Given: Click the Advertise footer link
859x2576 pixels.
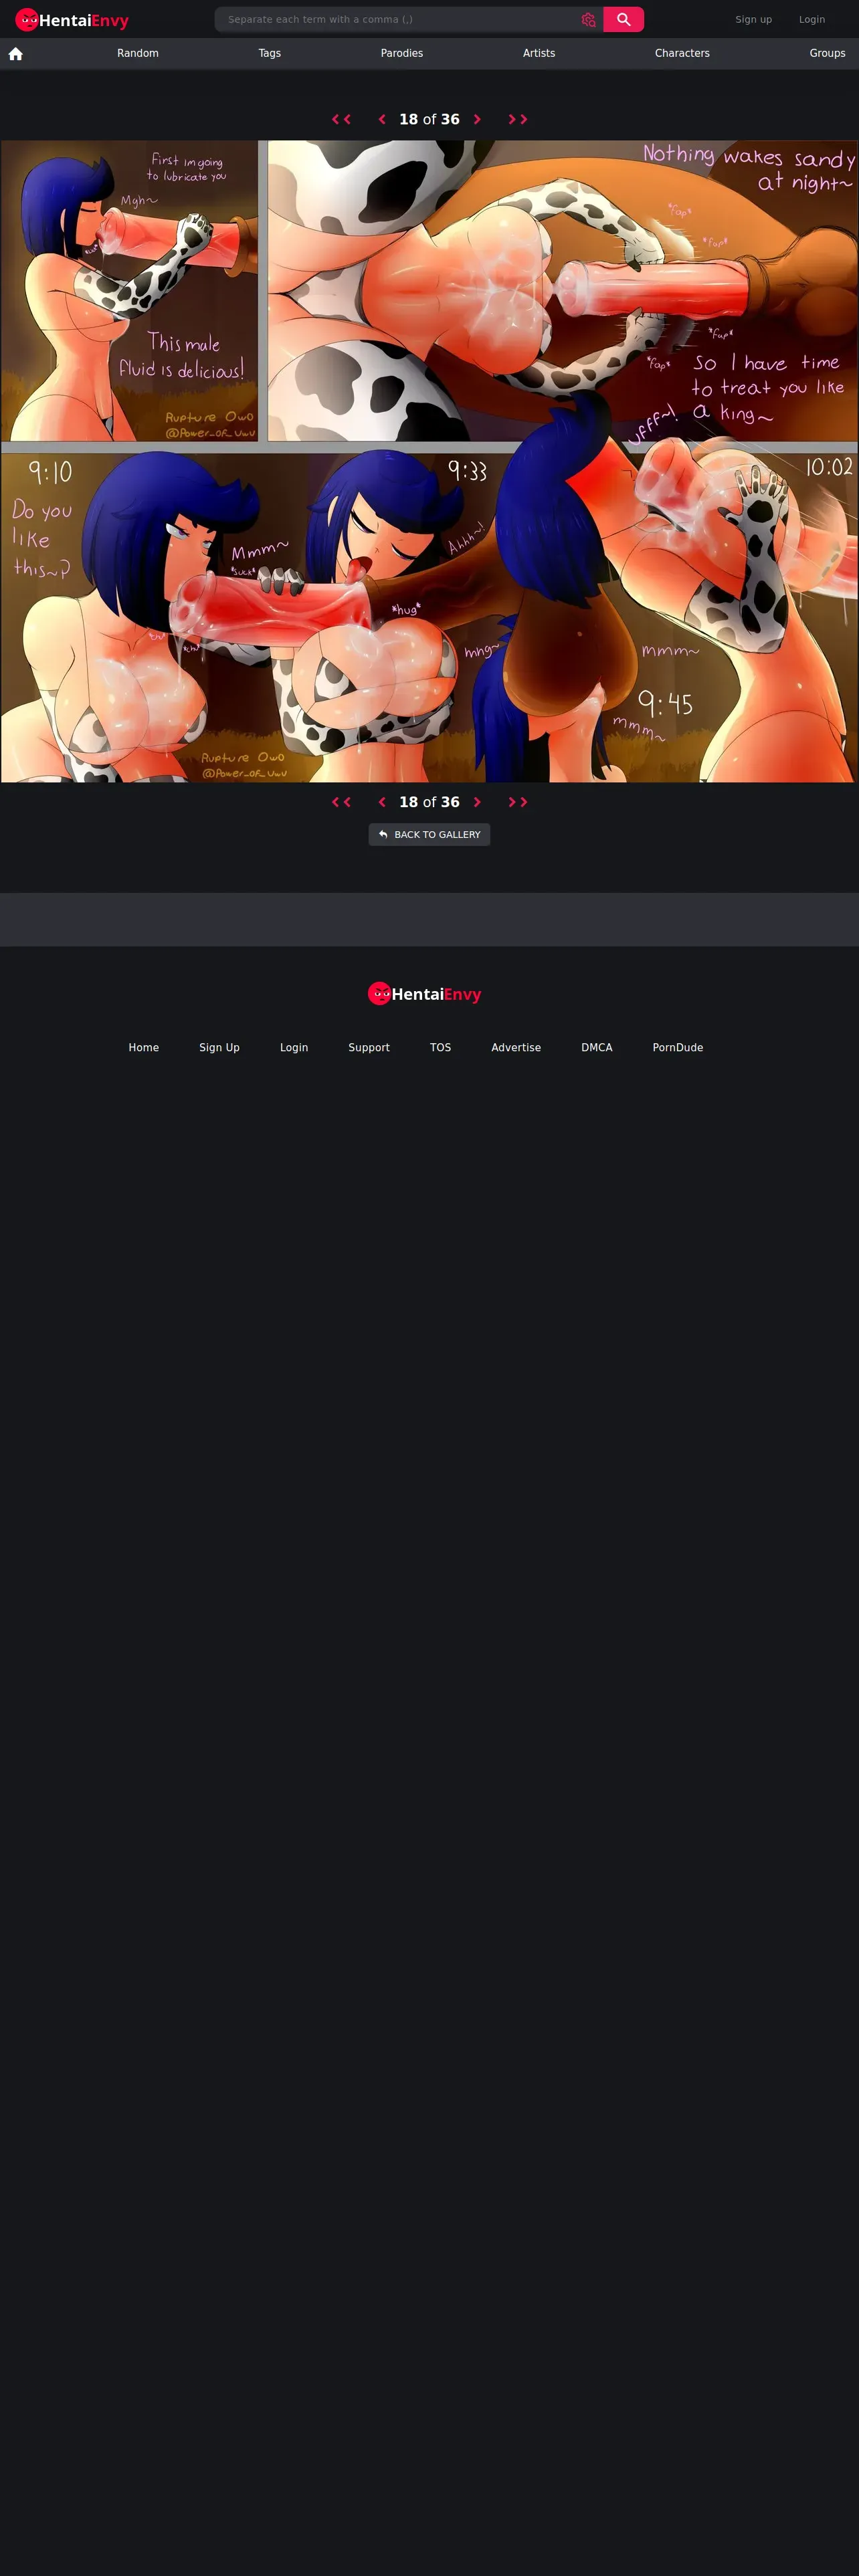Looking at the screenshot, I should 516,1048.
